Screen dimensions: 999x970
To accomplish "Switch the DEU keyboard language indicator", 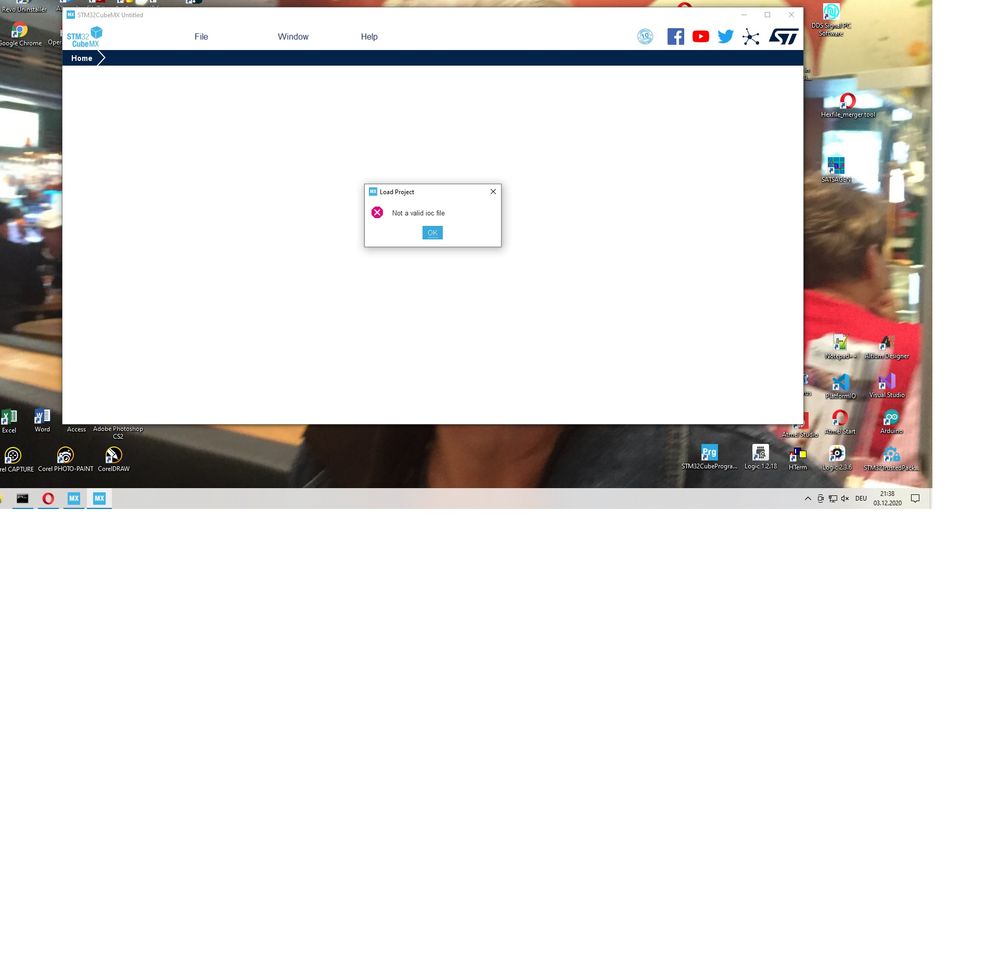I will (861, 498).
